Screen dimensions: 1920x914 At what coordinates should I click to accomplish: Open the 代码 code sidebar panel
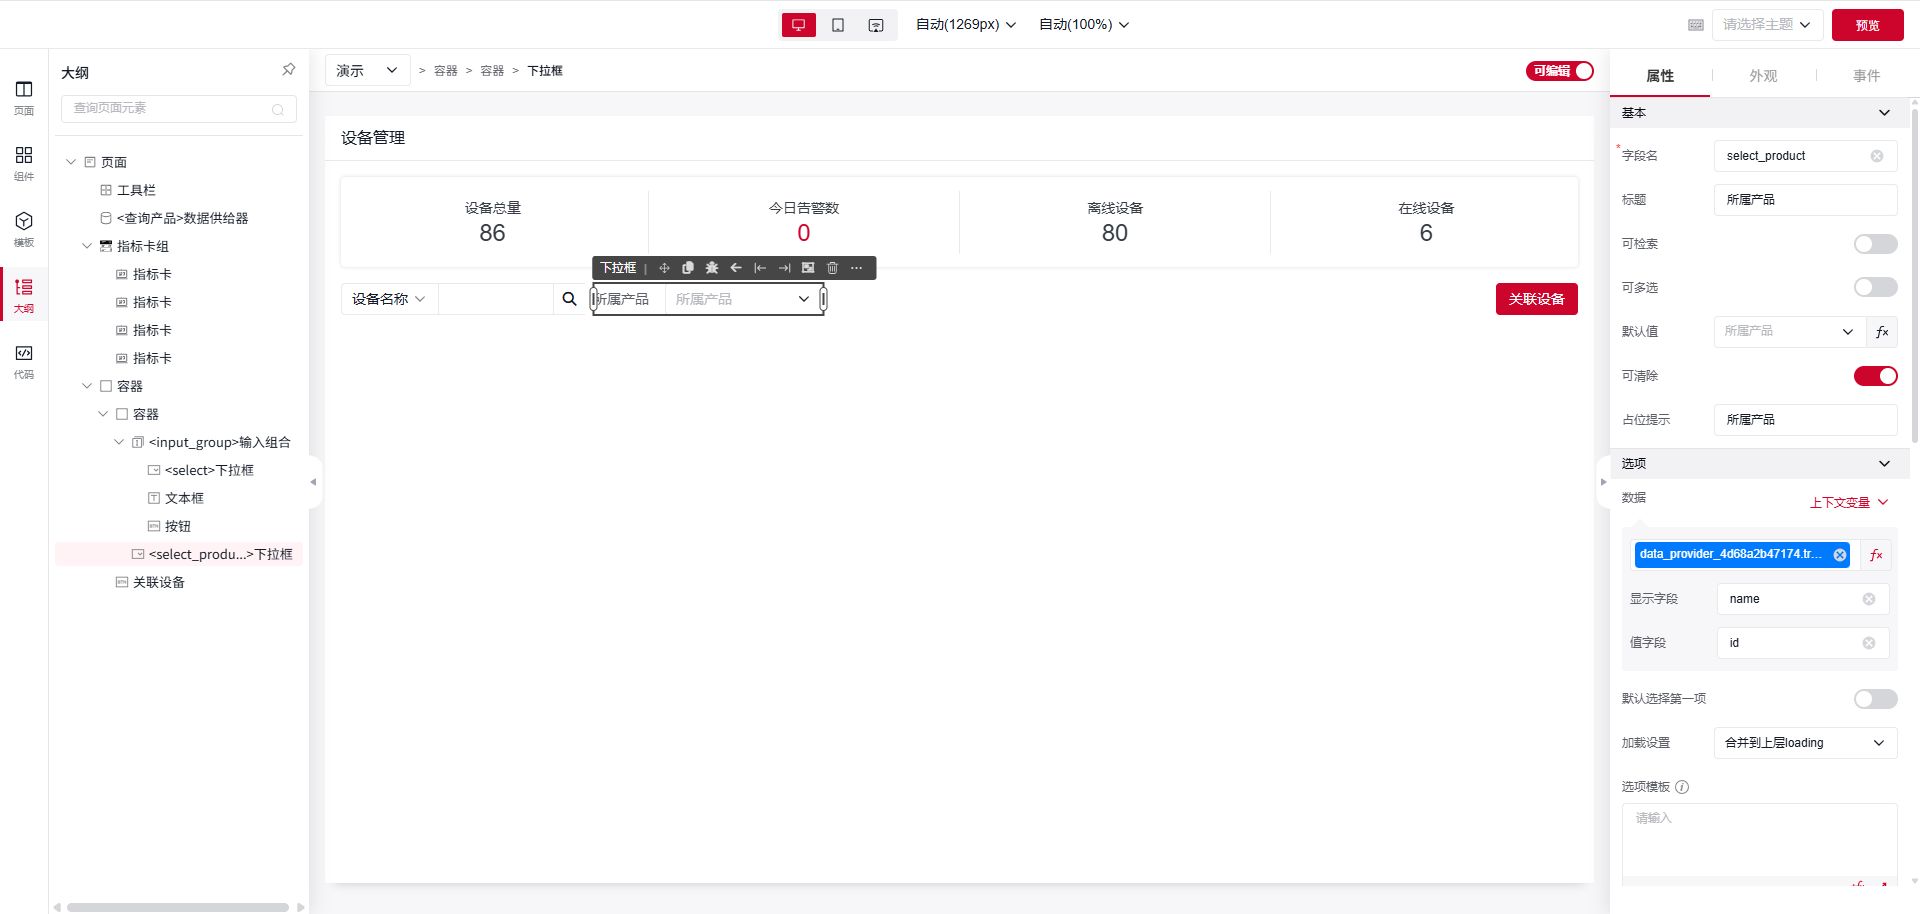click(24, 360)
